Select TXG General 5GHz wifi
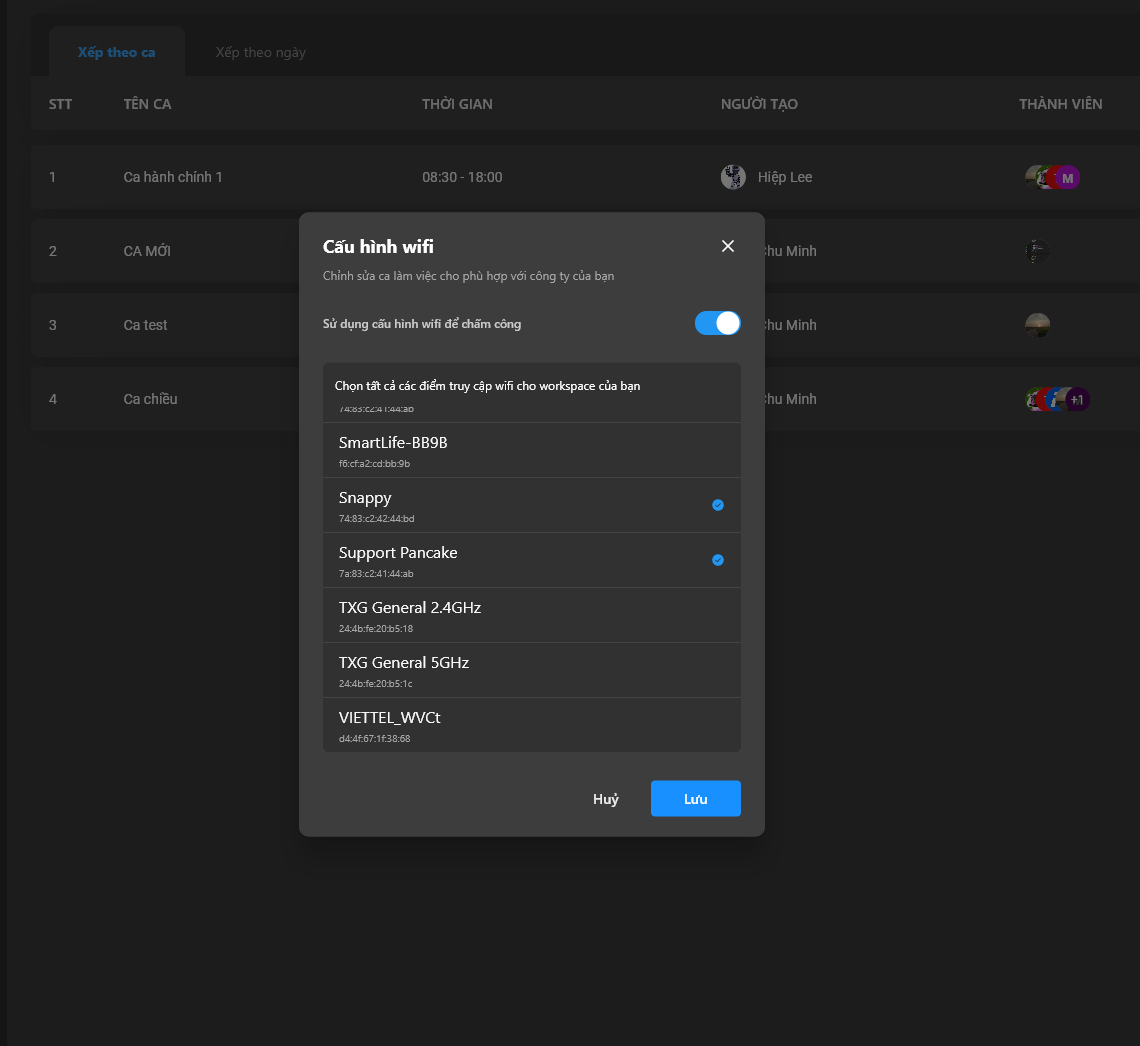 point(530,670)
